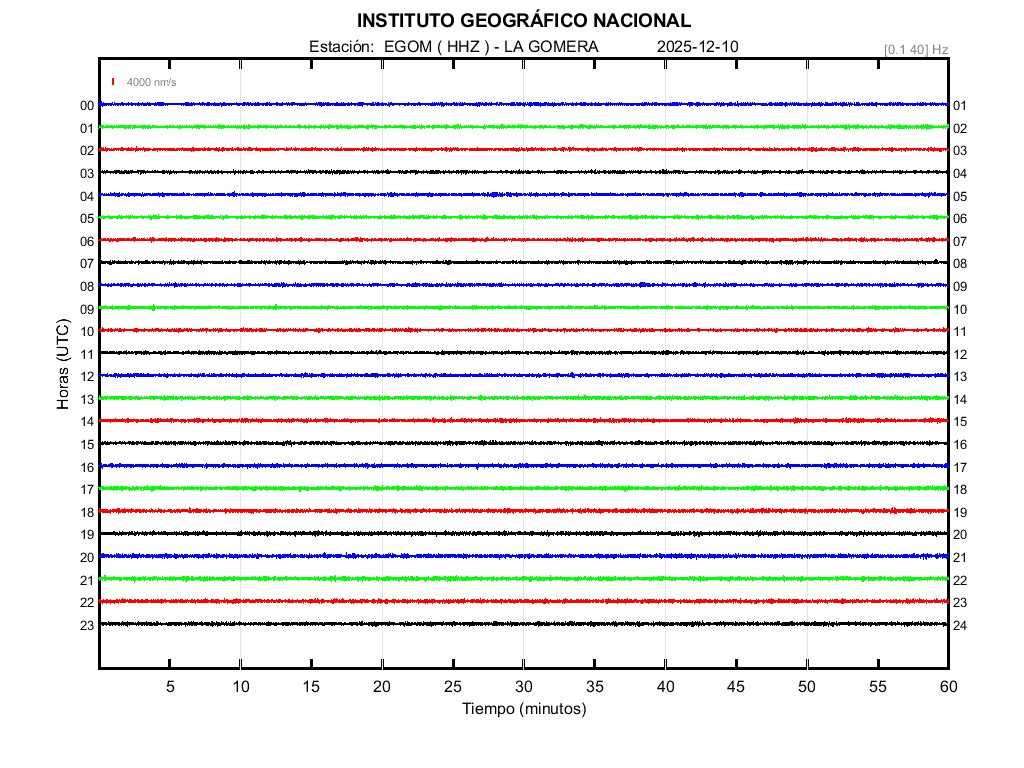This screenshot has height=768, width=1024.
Task: Select the green seismic trace for hour 01
Action: [523, 127]
